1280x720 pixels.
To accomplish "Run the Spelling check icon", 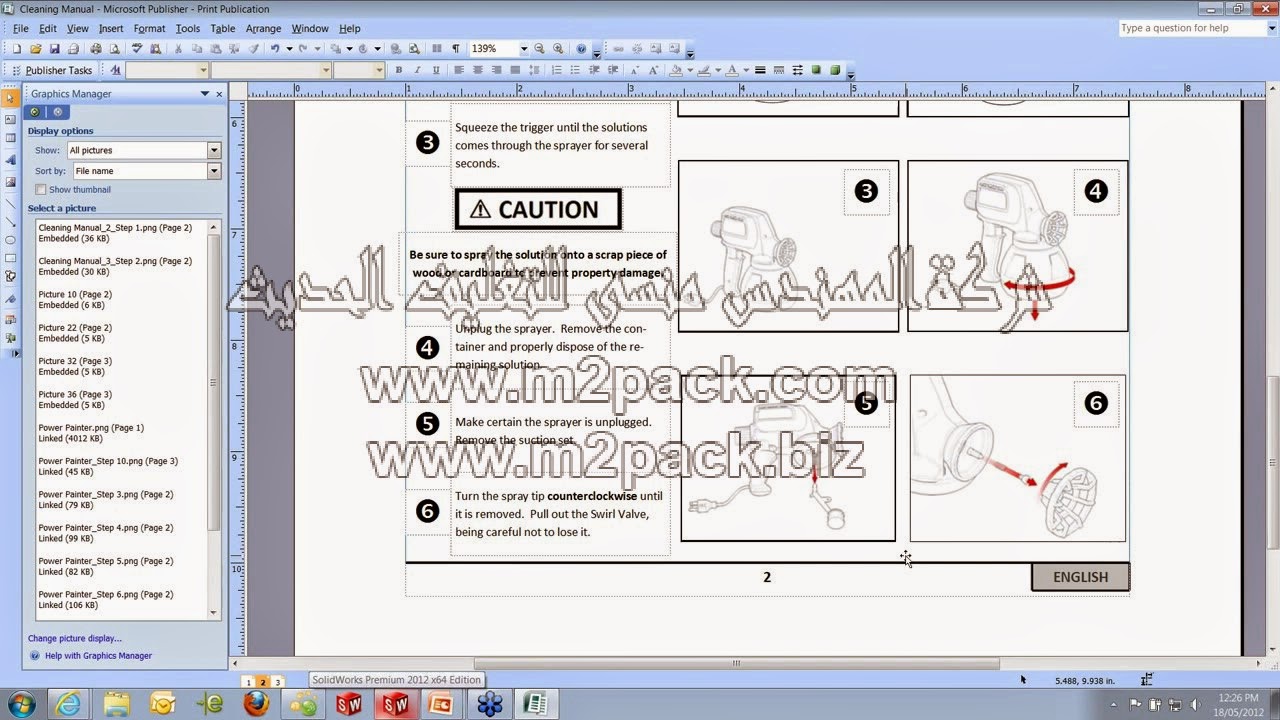I will click(x=136, y=48).
